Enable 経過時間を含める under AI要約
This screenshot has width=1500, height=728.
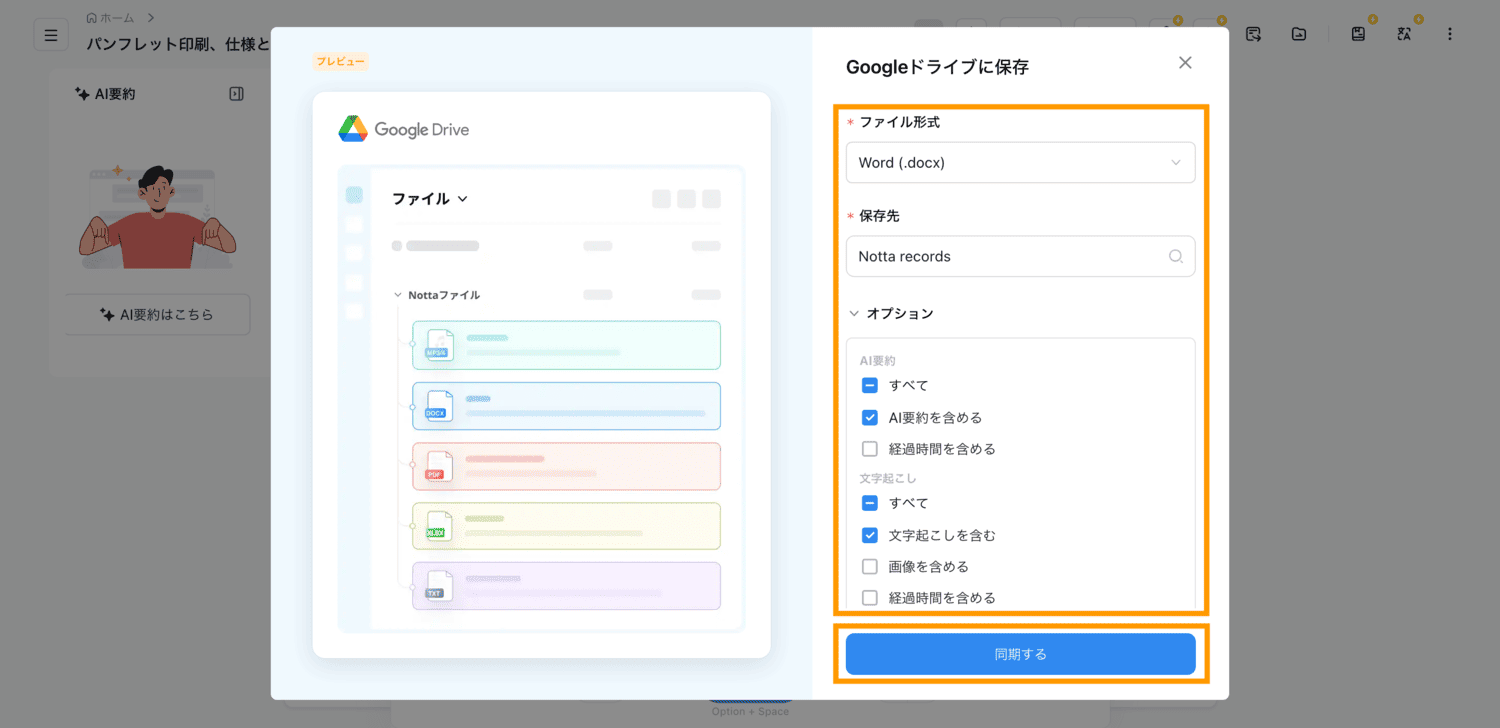(x=870, y=449)
